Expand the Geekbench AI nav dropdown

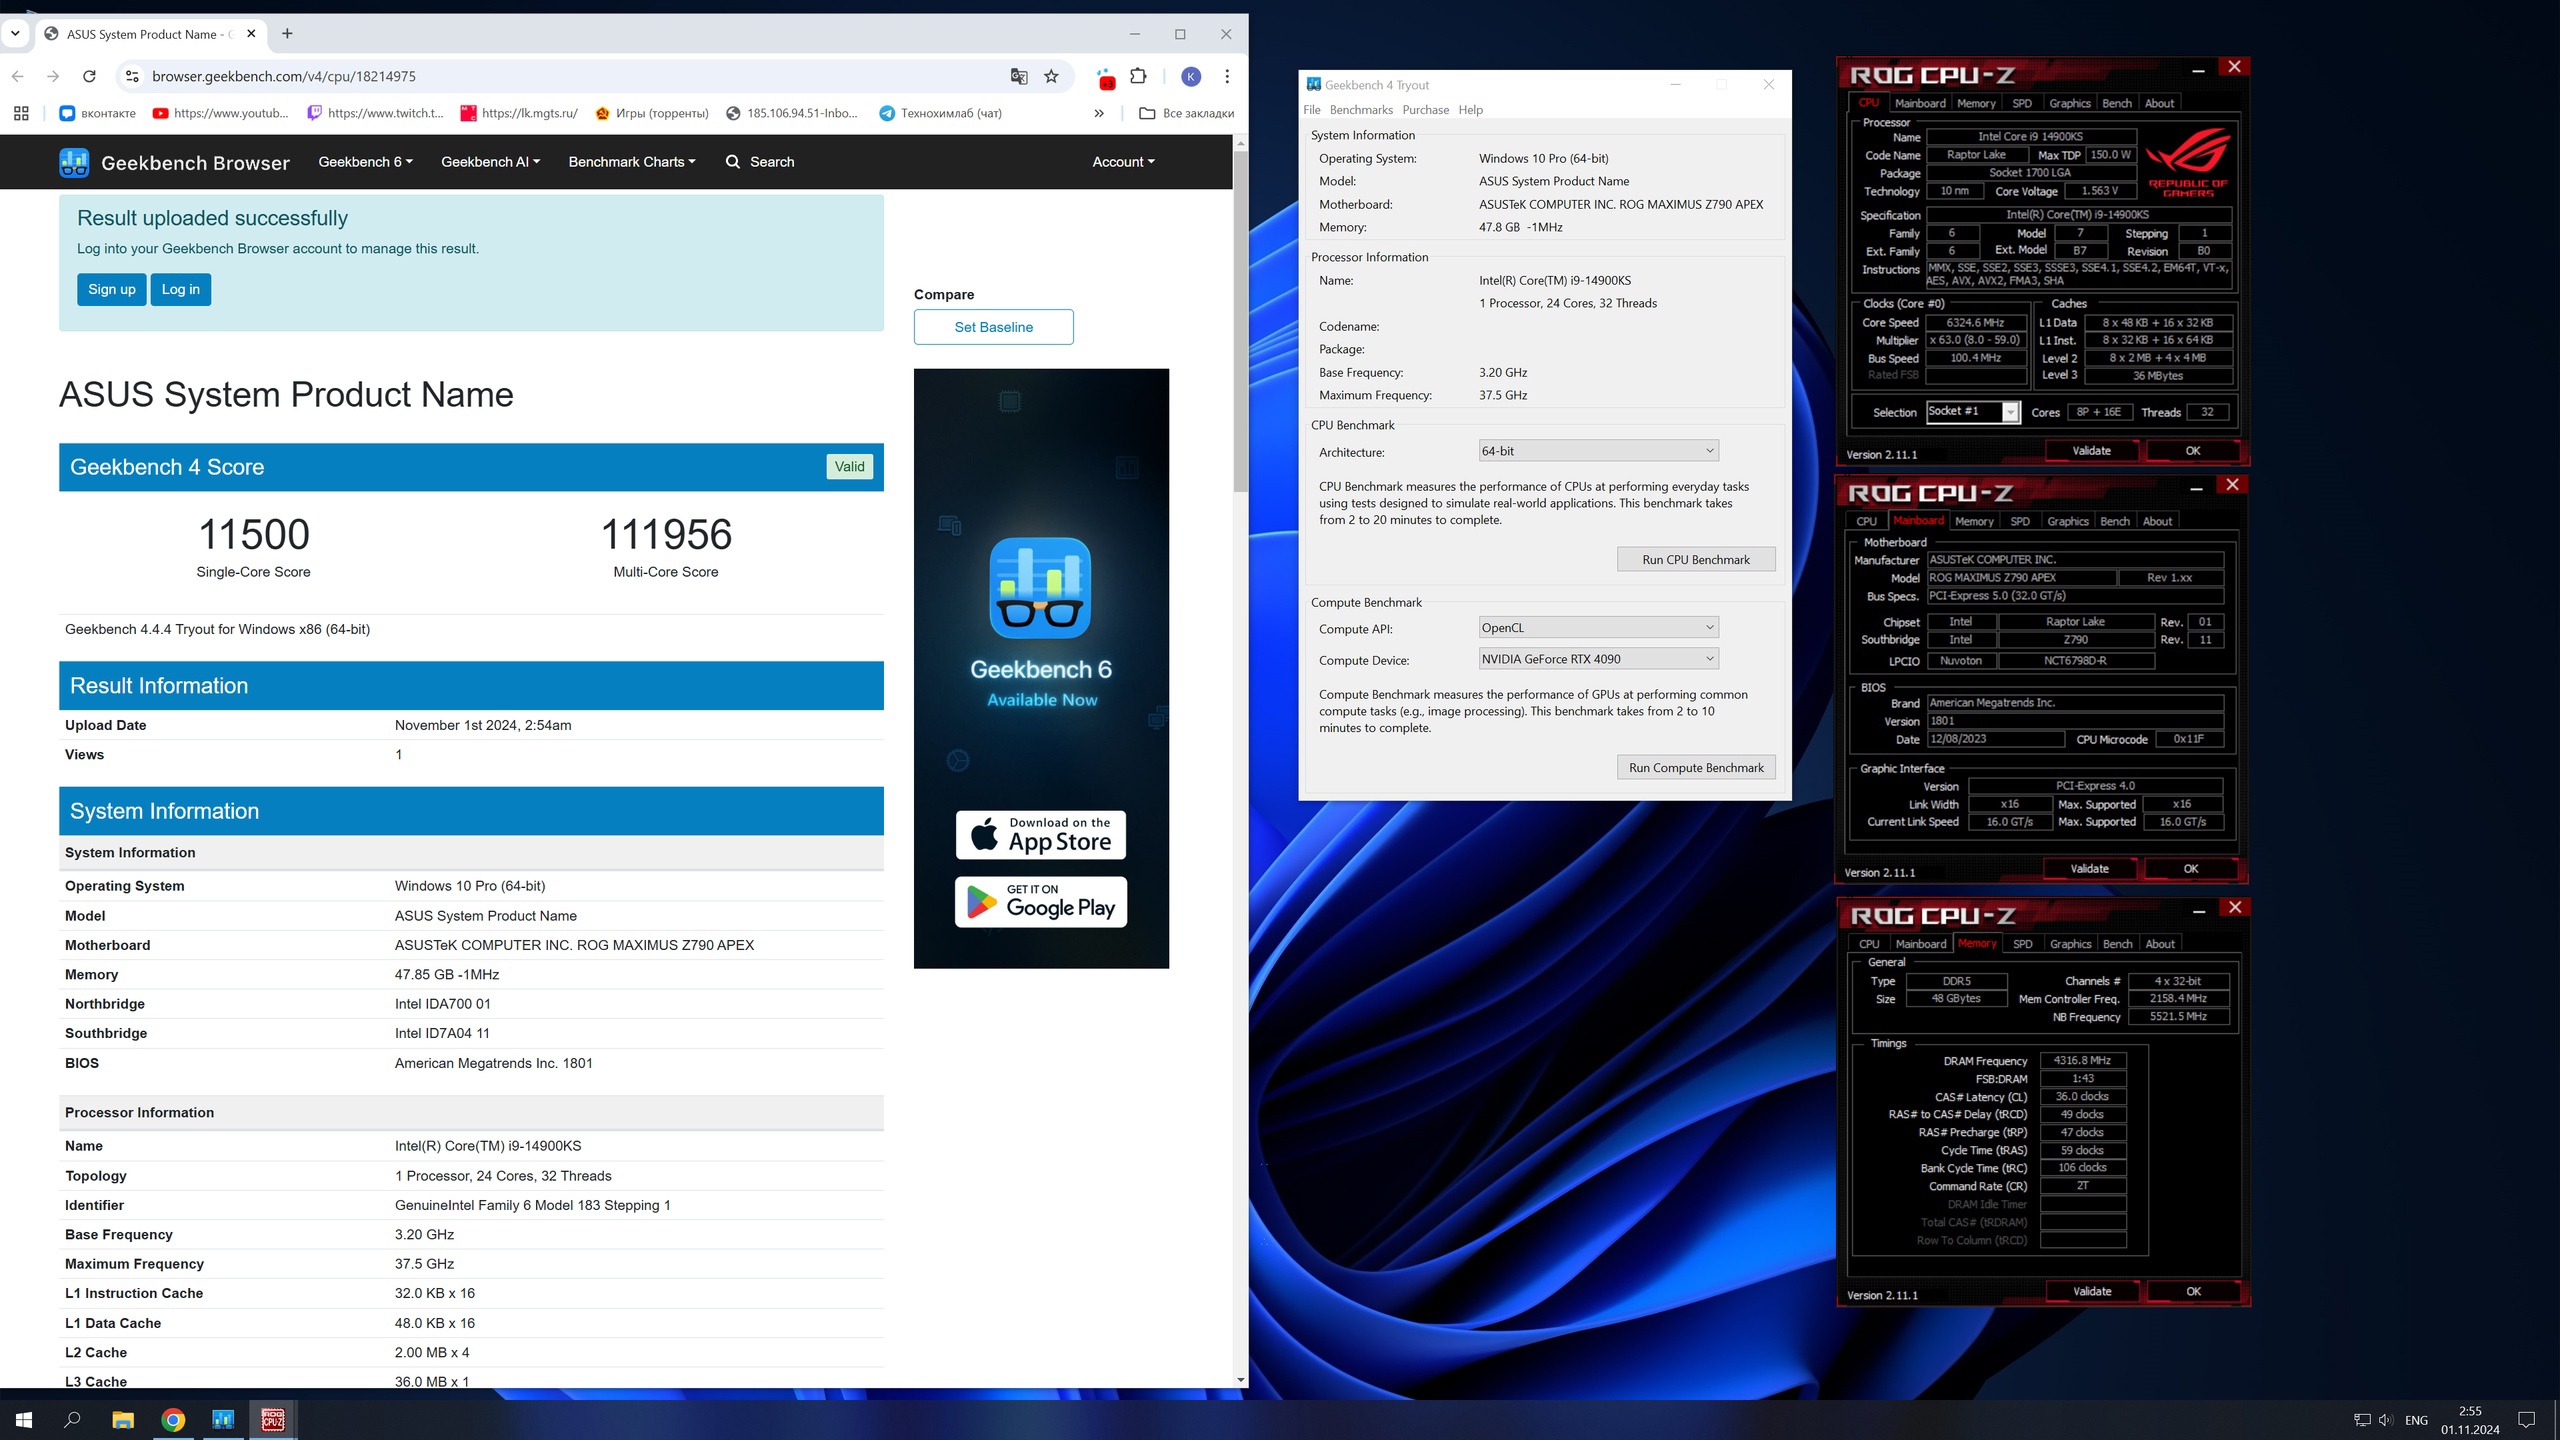(490, 162)
